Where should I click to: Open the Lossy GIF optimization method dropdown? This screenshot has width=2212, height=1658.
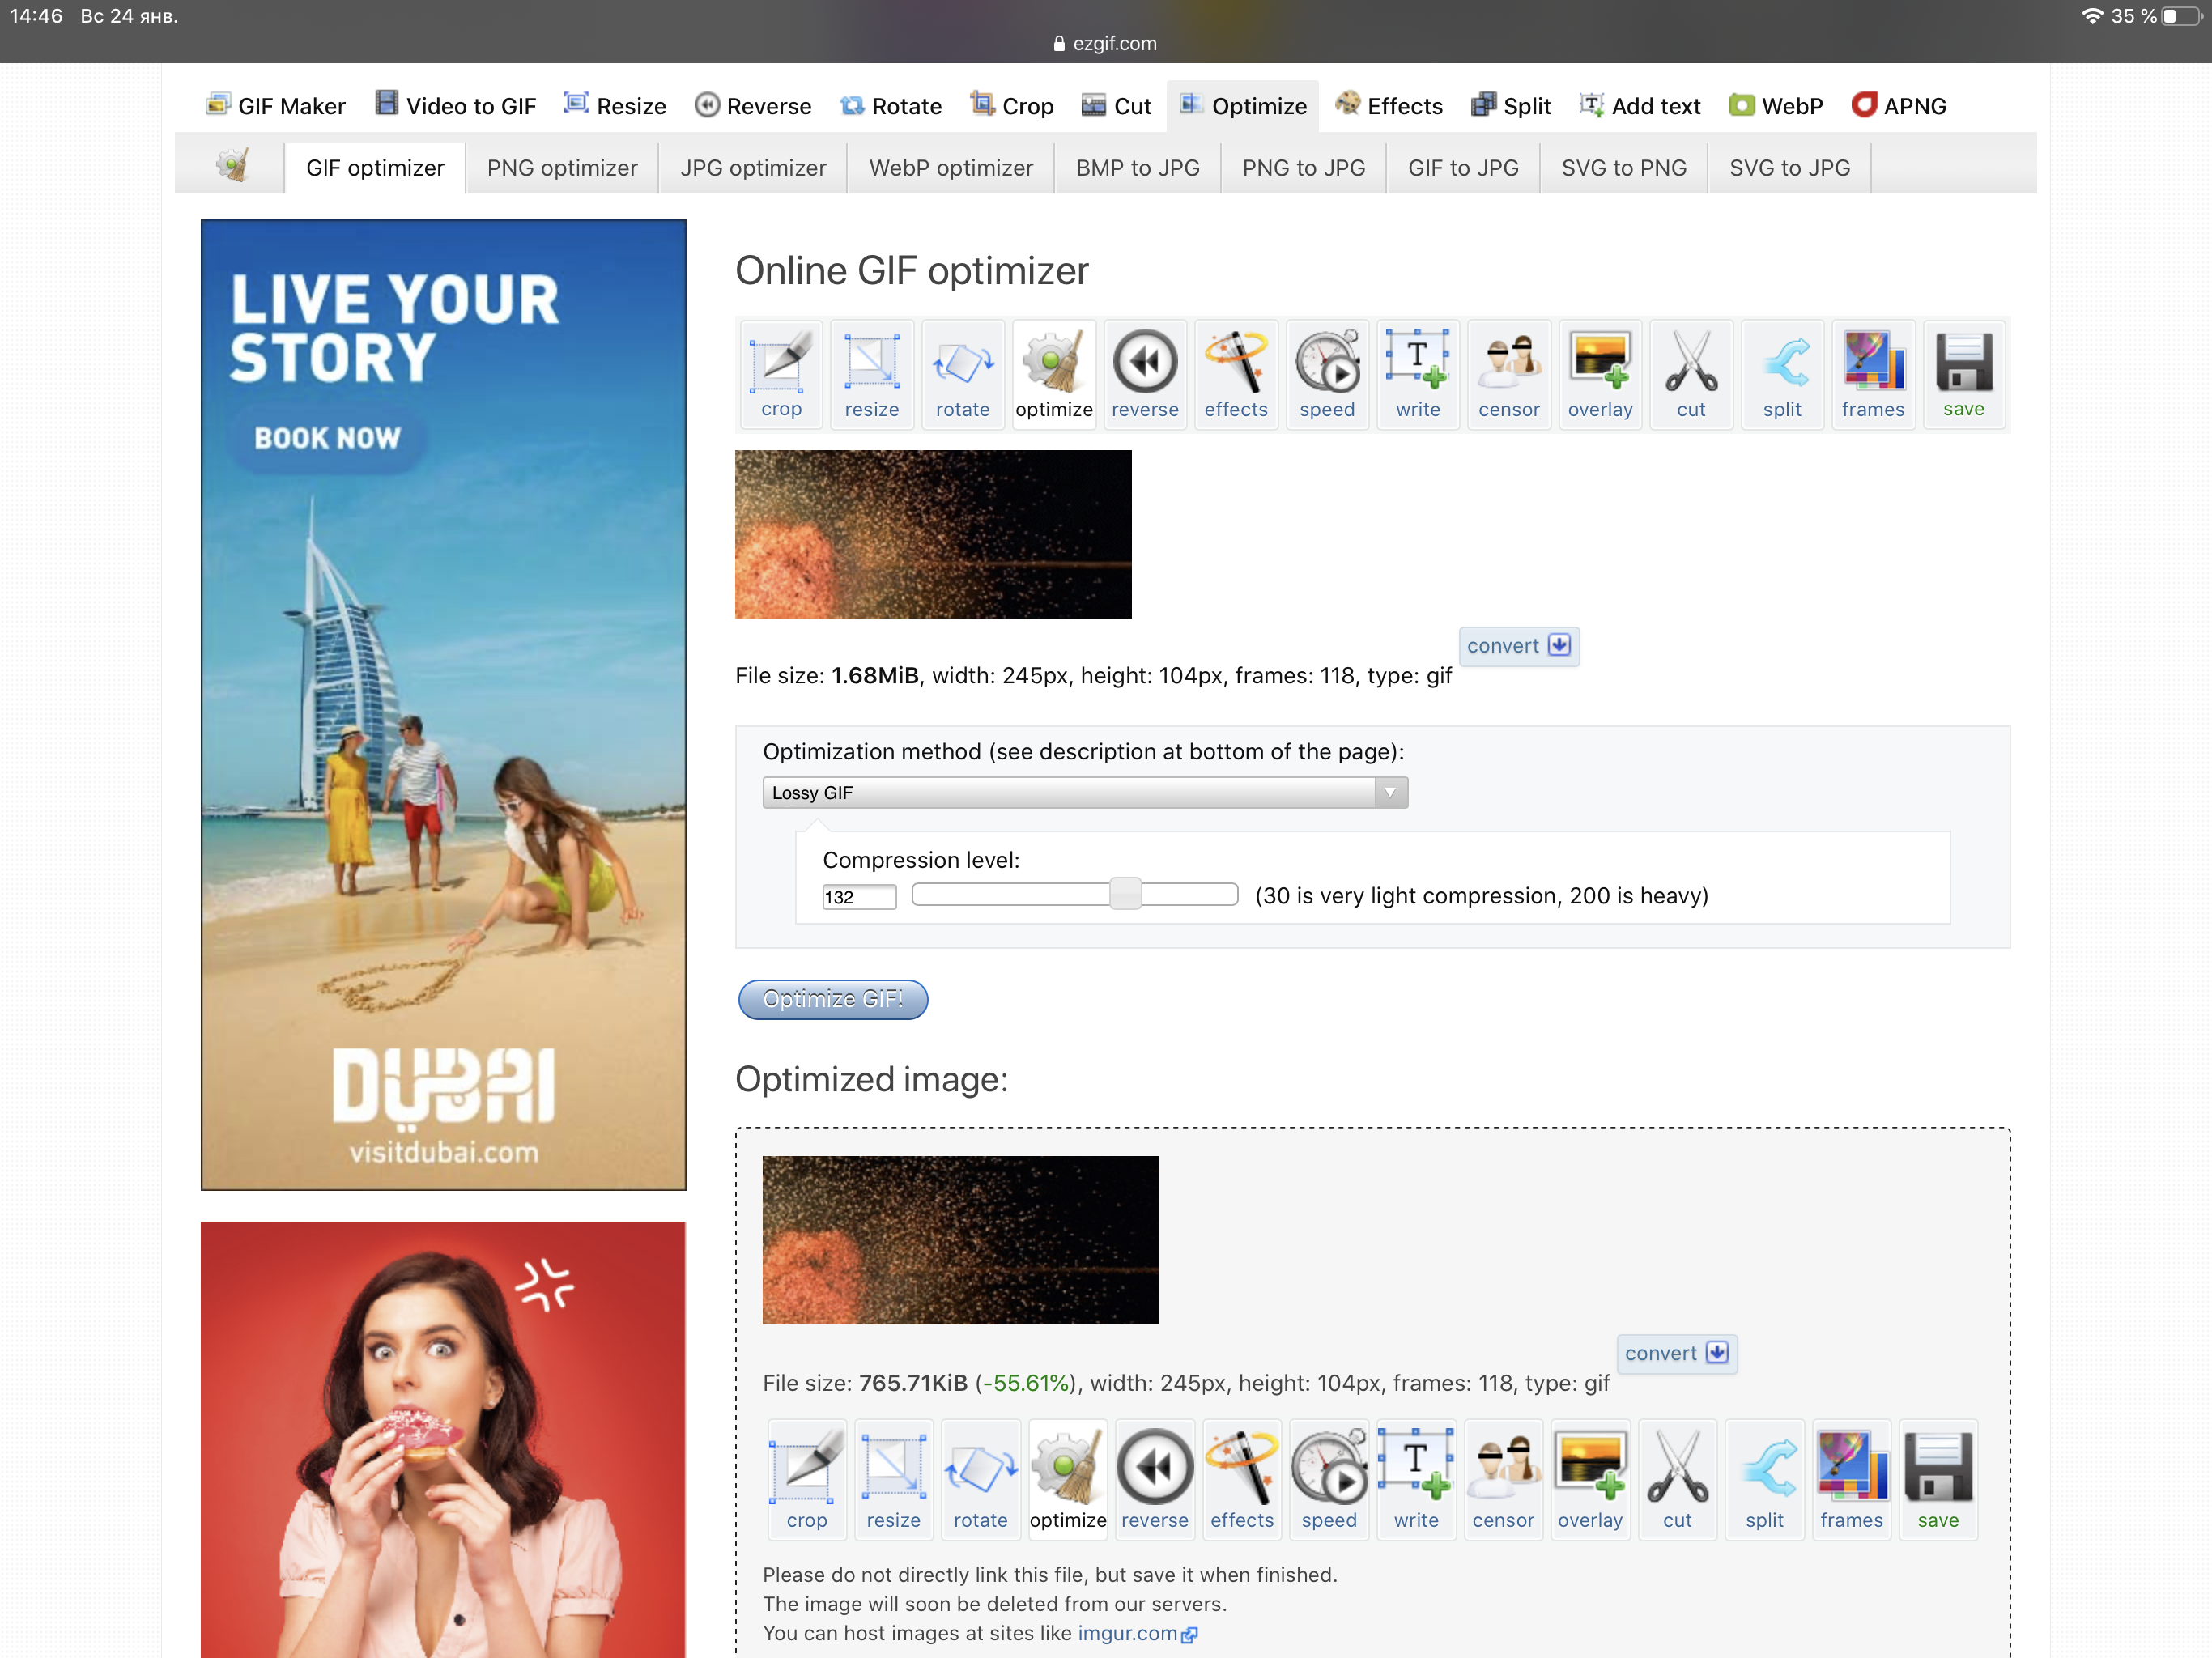point(1084,793)
